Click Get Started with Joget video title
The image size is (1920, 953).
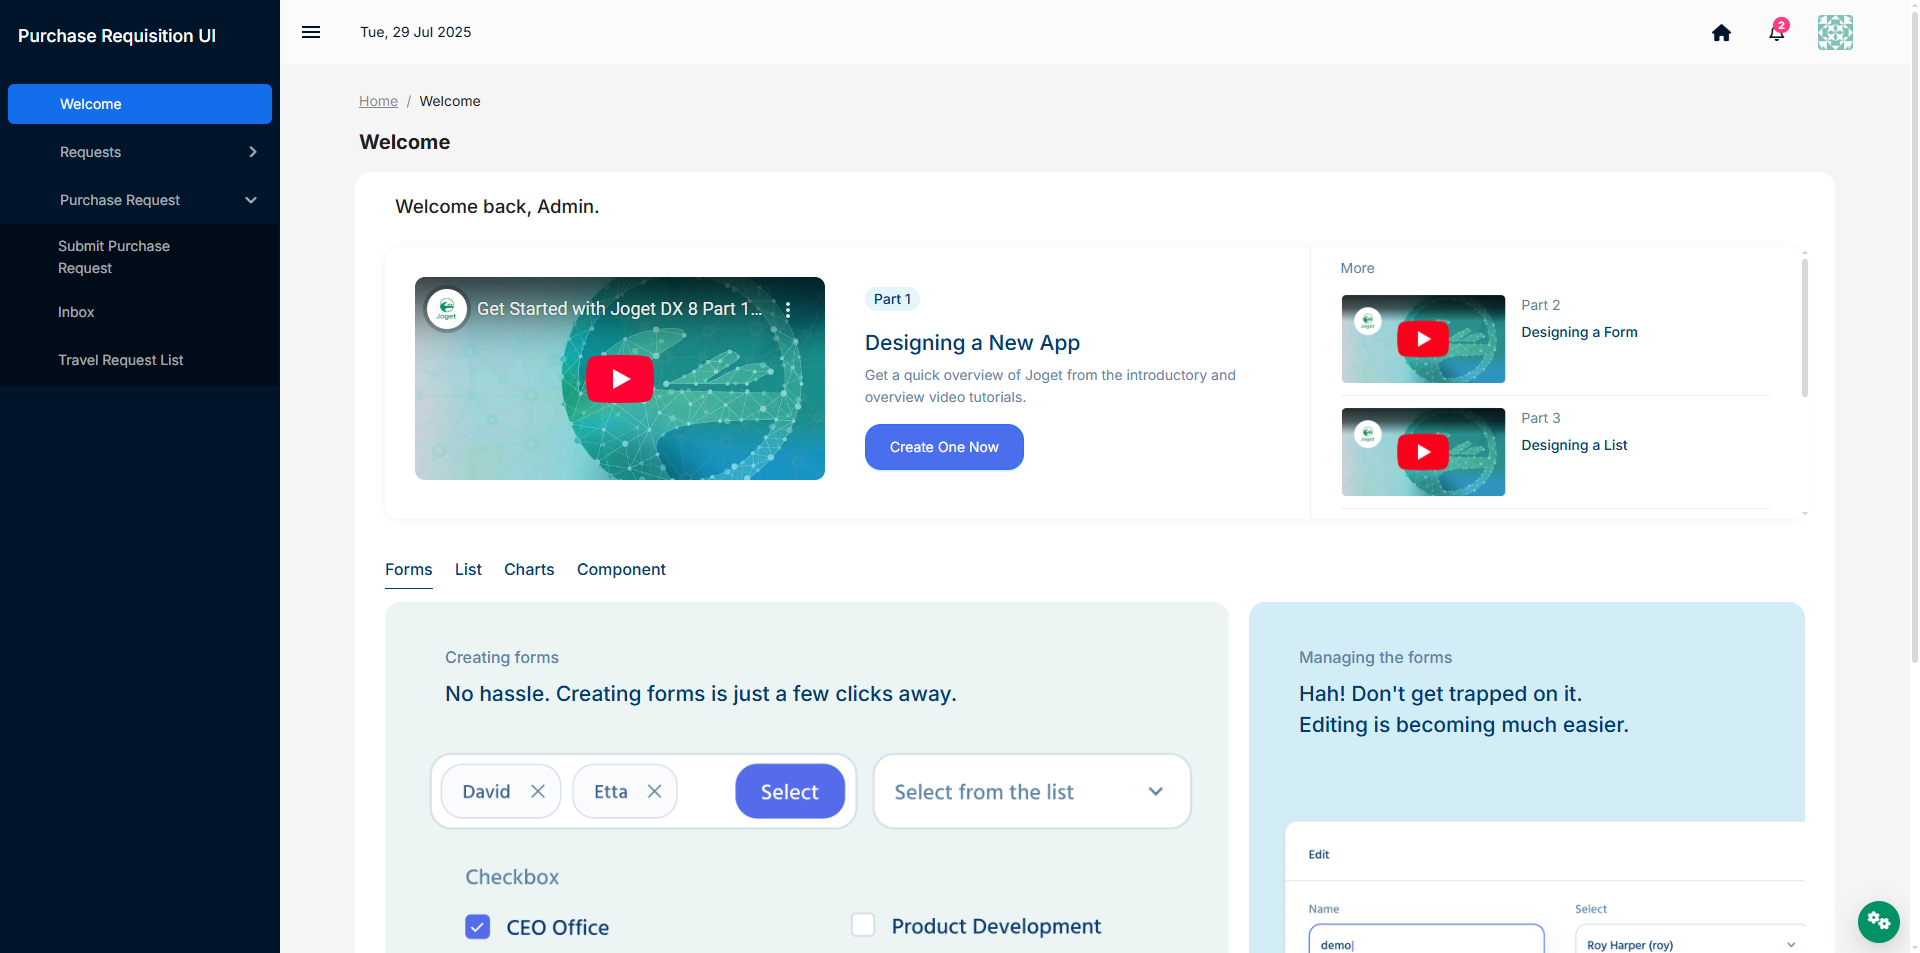(x=620, y=309)
